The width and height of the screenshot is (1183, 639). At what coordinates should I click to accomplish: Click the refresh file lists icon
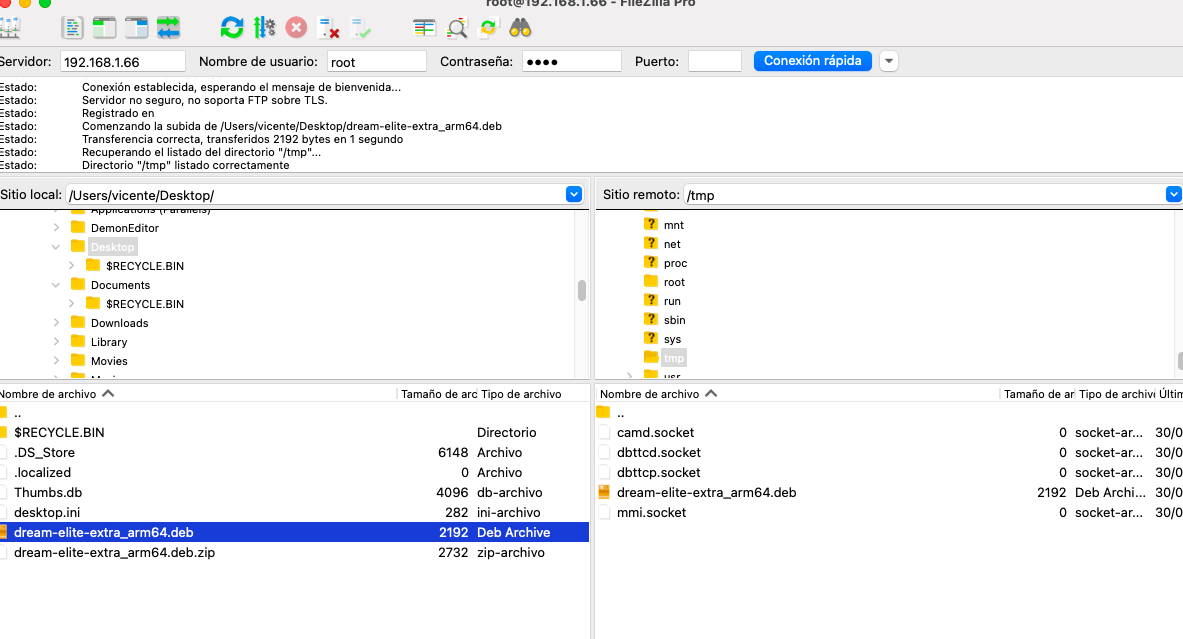click(232, 28)
